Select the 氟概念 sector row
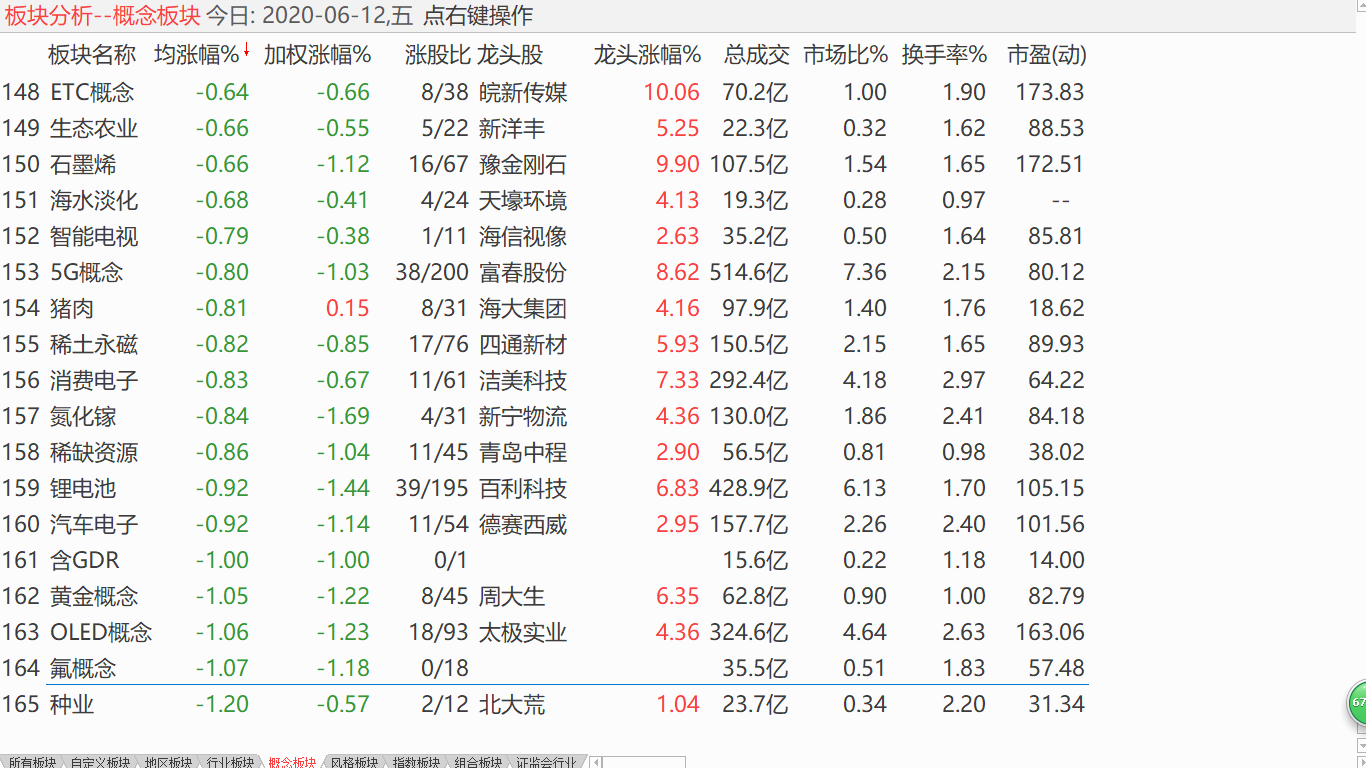Image resolution: width=1366 pixels, height=768 pixels. point(544,668)
